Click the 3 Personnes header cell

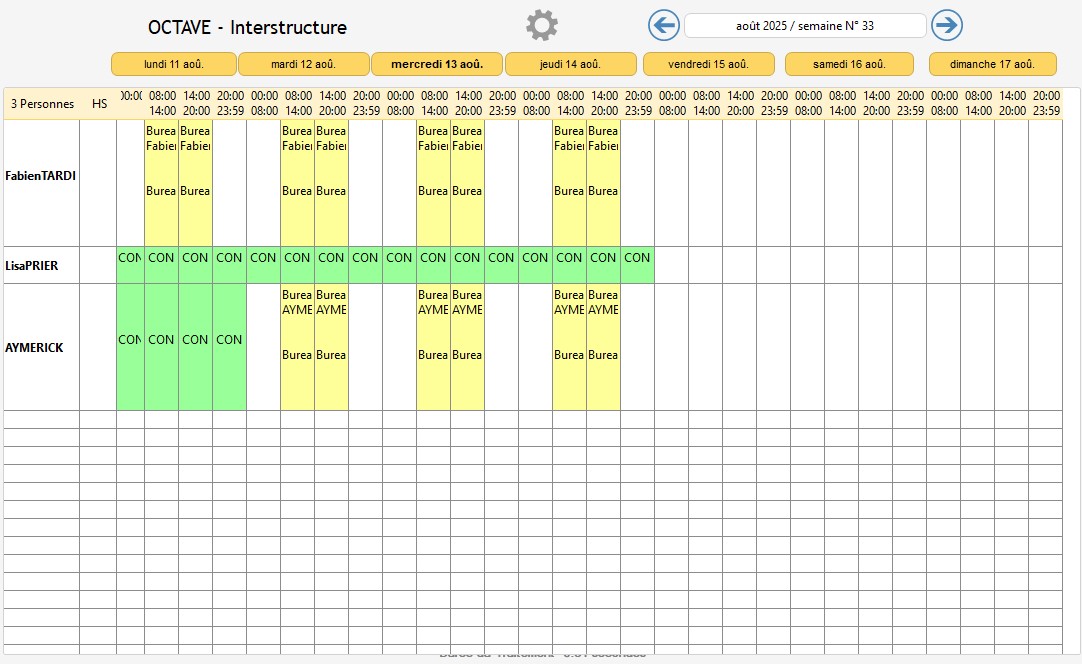[42, 104]
